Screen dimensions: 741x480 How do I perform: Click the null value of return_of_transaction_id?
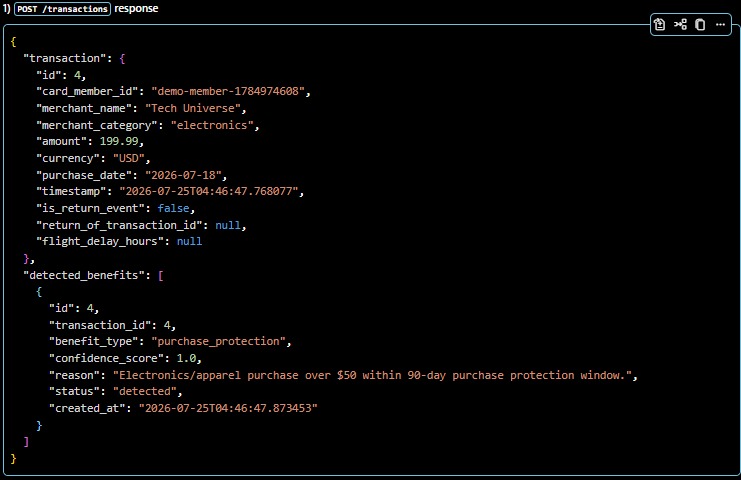click(x=228, y=225)
